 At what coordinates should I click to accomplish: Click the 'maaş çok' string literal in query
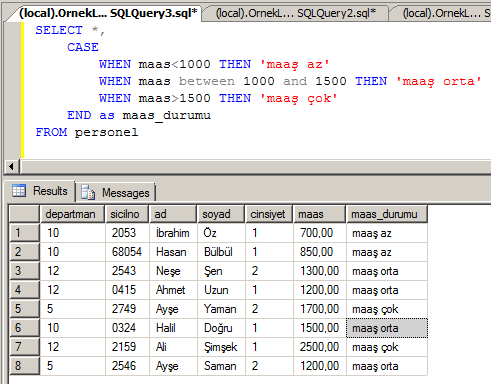click(x=299, y=98)
